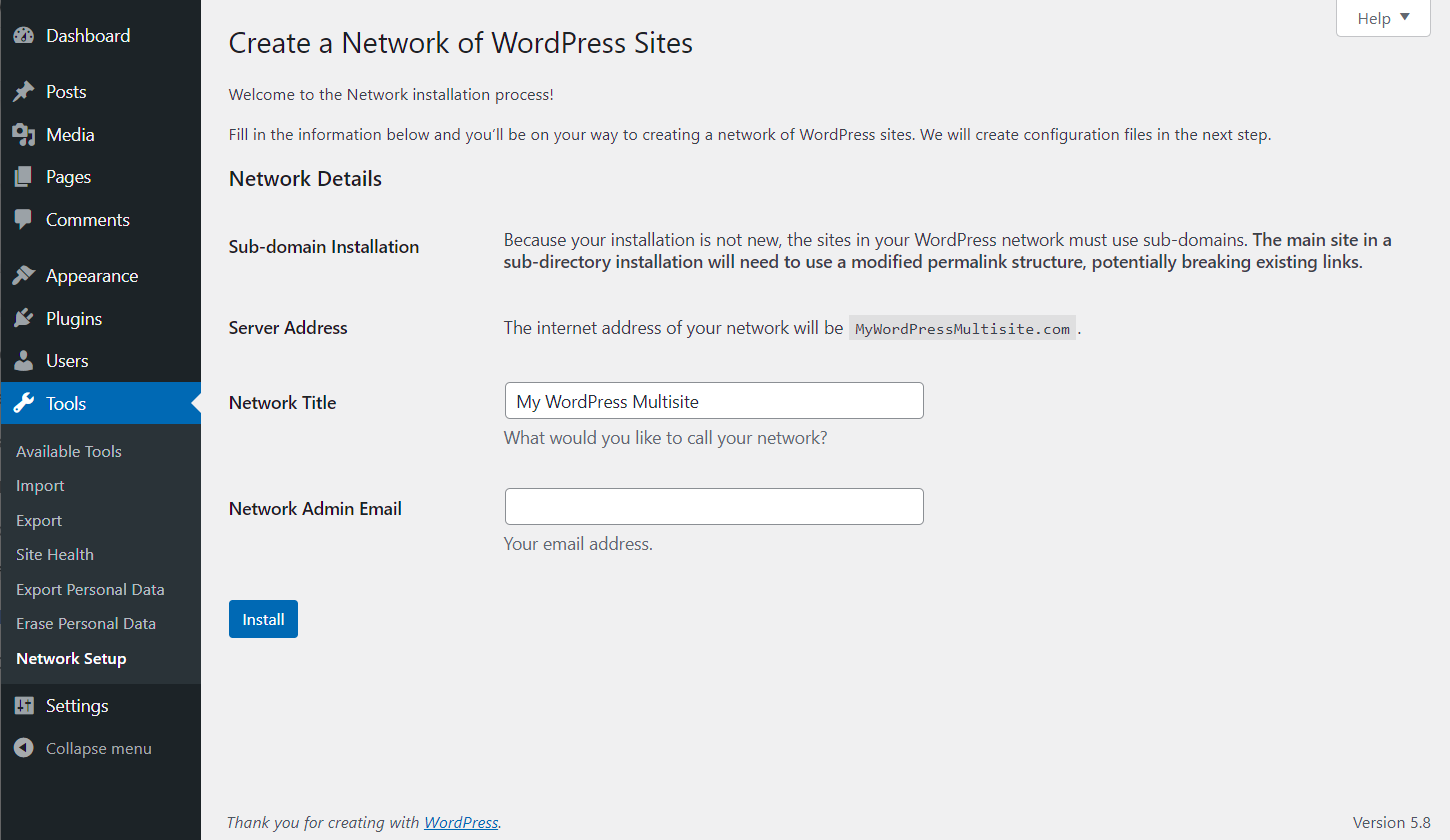Open Erase Personal Data submenu item
Viewport: 1450px width, 840px height.
coord(86,624)
